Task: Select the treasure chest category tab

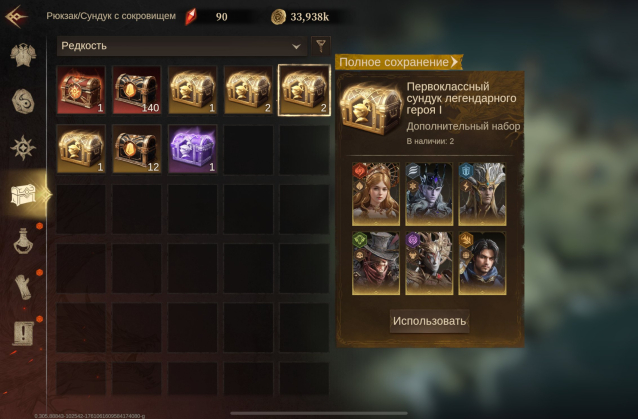Action: 23,195
